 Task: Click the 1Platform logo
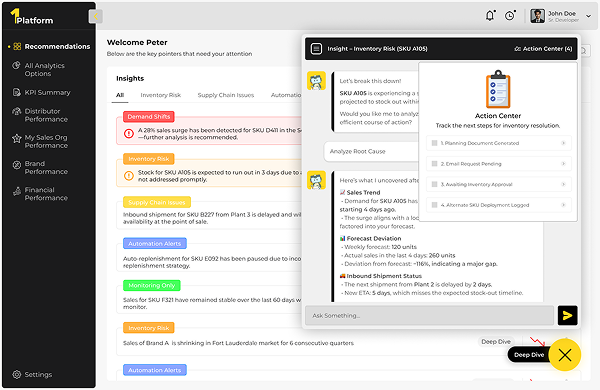(31, 16)
